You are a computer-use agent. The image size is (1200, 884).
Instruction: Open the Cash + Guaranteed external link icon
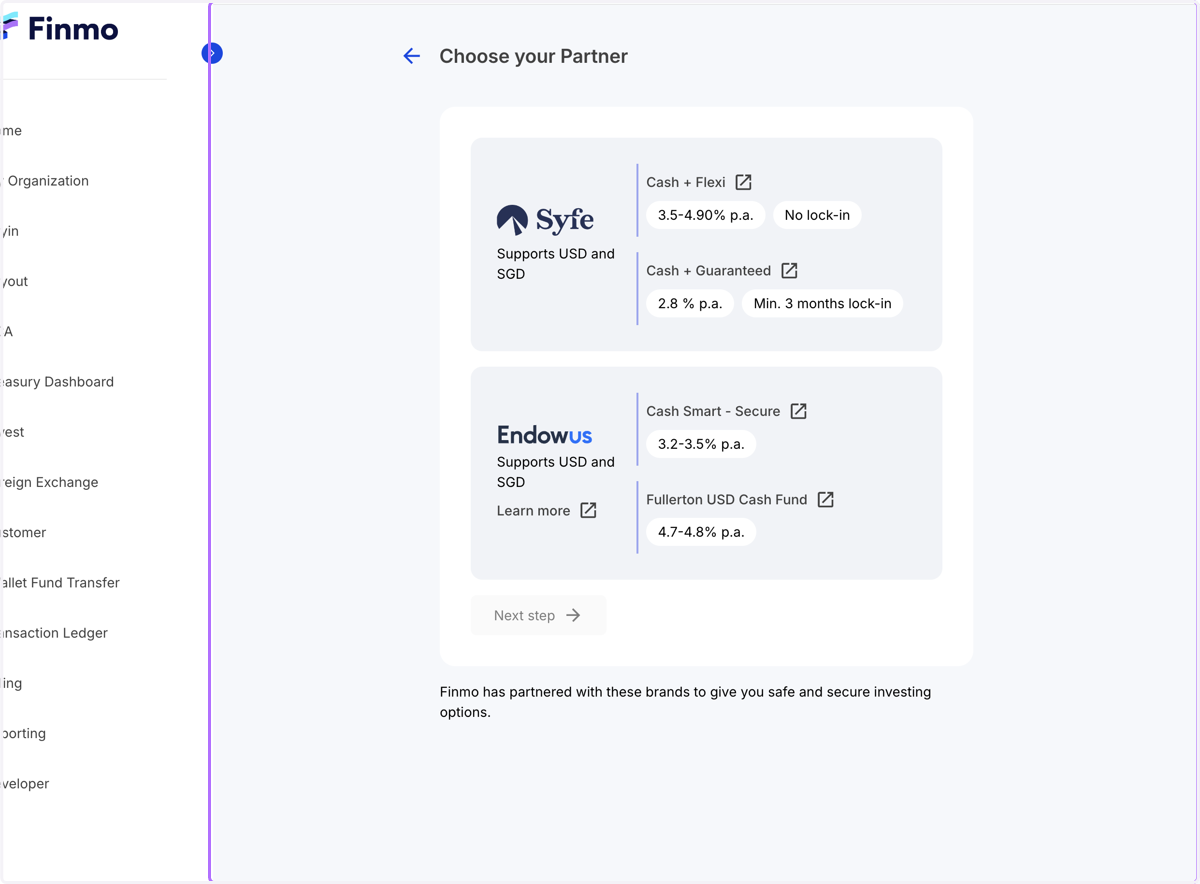coord(789,271)
